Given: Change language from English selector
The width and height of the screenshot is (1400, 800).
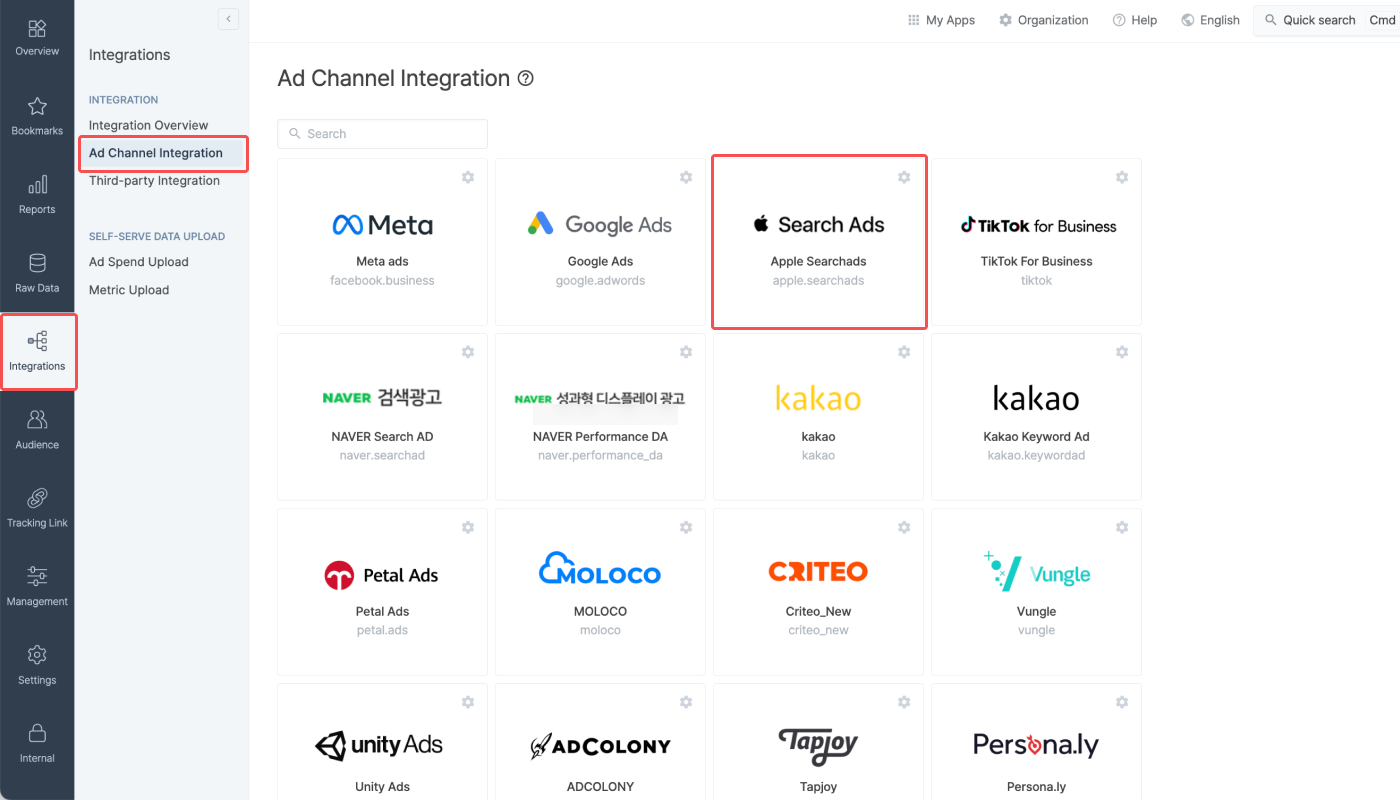Looking at the screenshot, I should pyautogui.click(x=1210, y=20).
